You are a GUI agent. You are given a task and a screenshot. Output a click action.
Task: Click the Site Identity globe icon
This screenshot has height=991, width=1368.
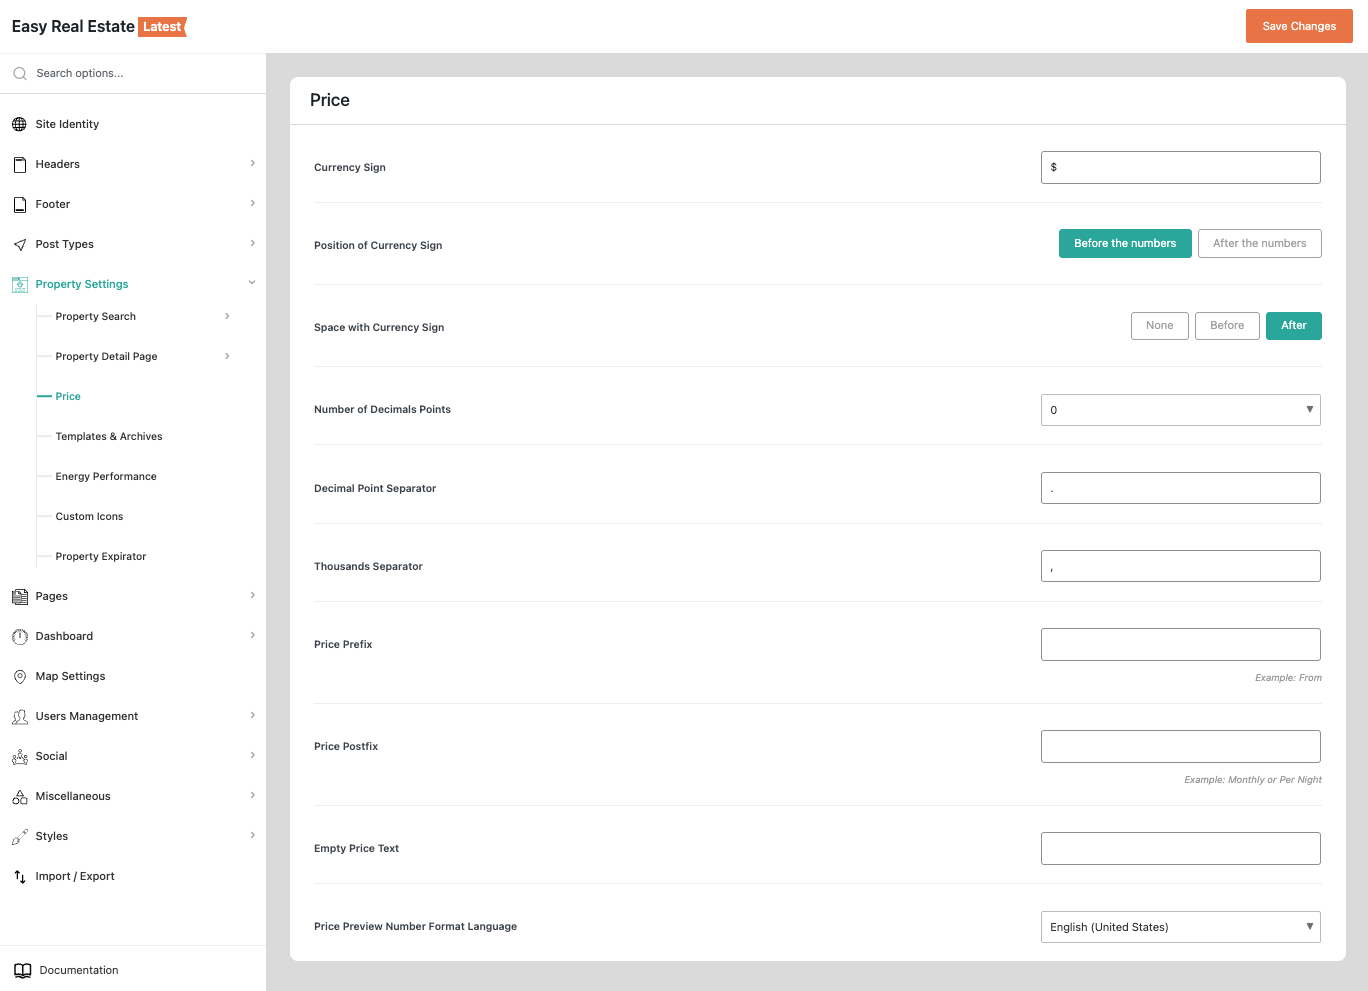tap(19, 124)
